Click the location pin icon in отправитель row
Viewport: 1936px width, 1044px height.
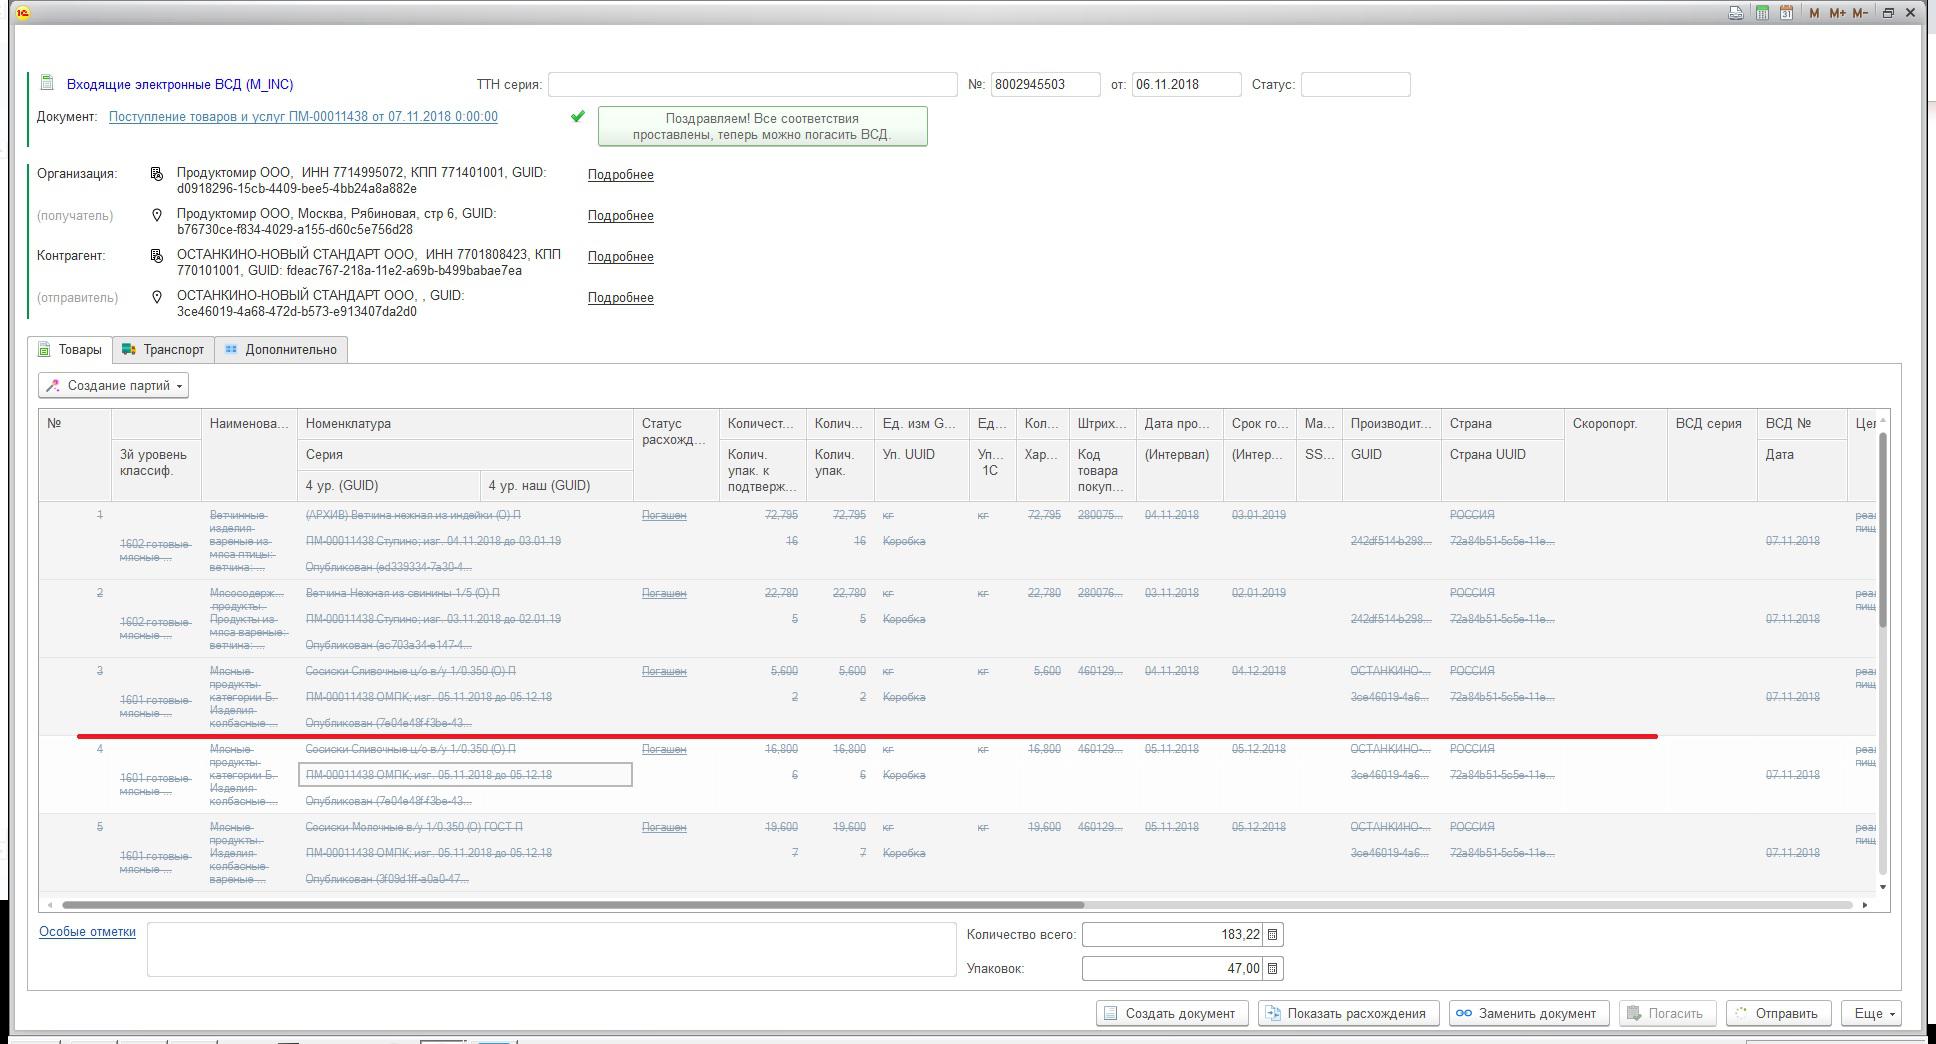click(156, 297)
